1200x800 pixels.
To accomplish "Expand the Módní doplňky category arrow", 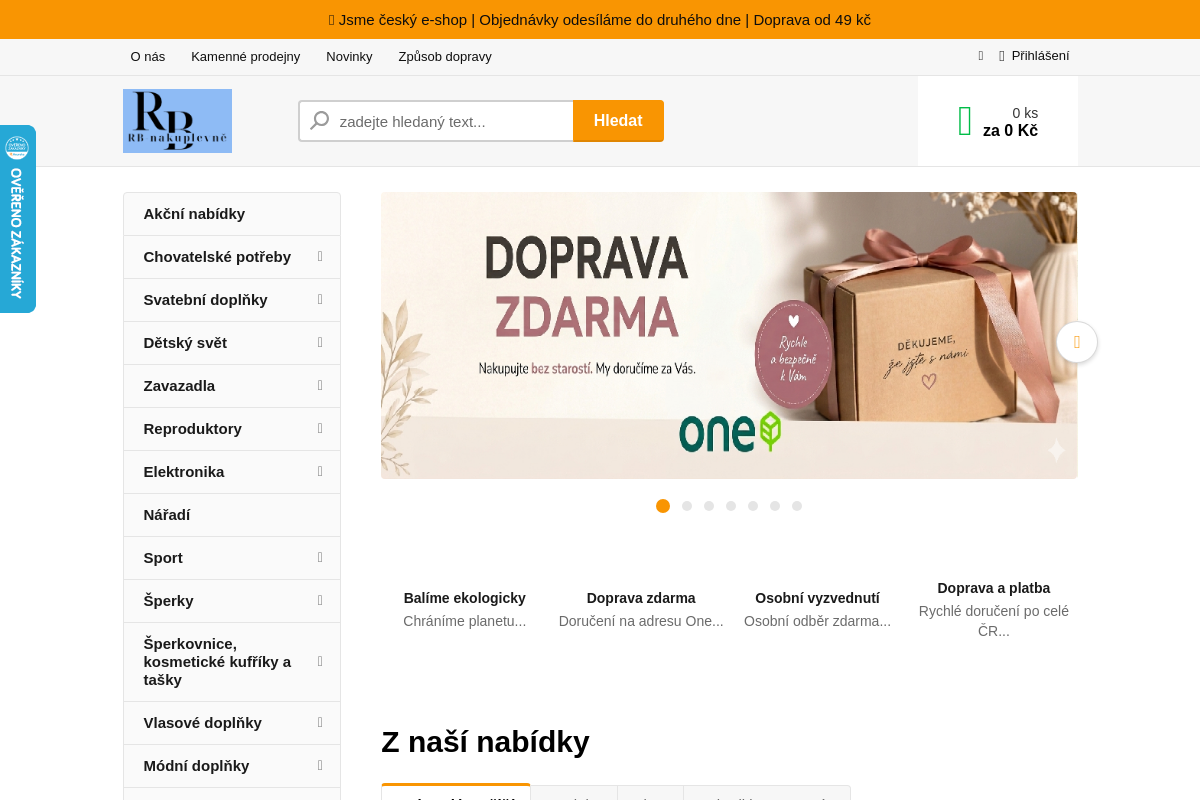I will tap(320, 766).
